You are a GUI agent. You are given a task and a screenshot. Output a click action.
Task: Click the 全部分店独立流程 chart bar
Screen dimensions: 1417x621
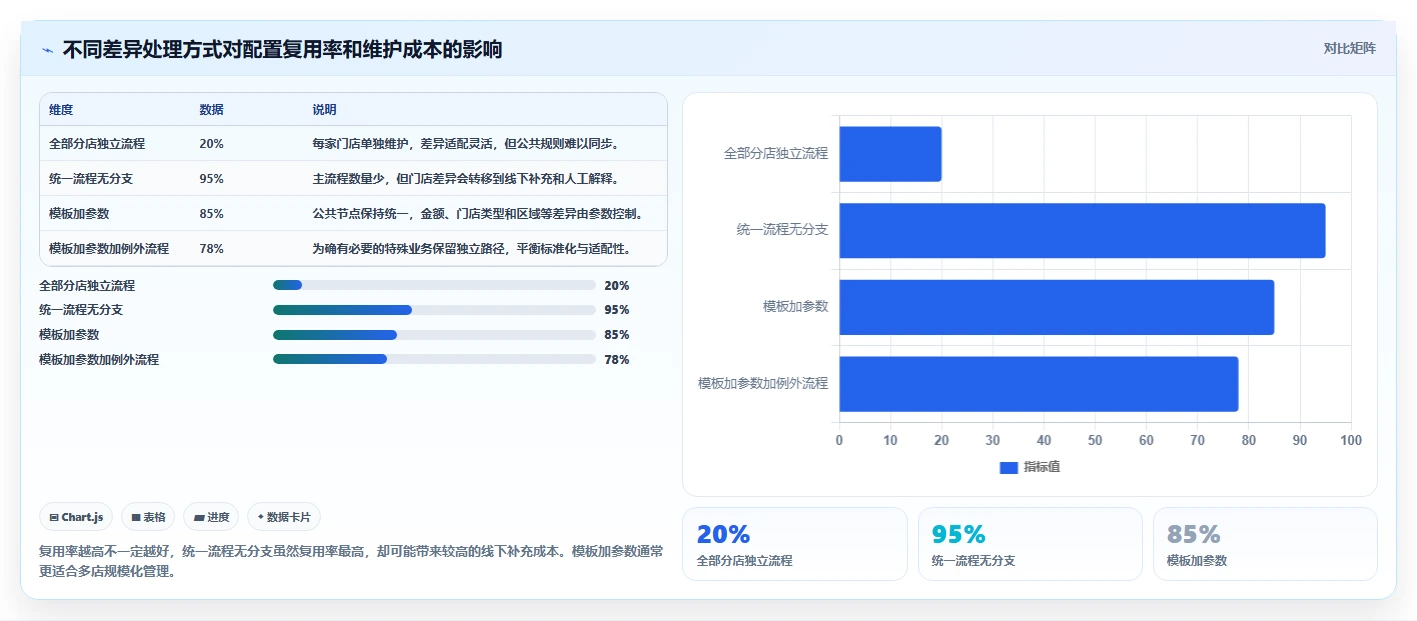point(890,154)
